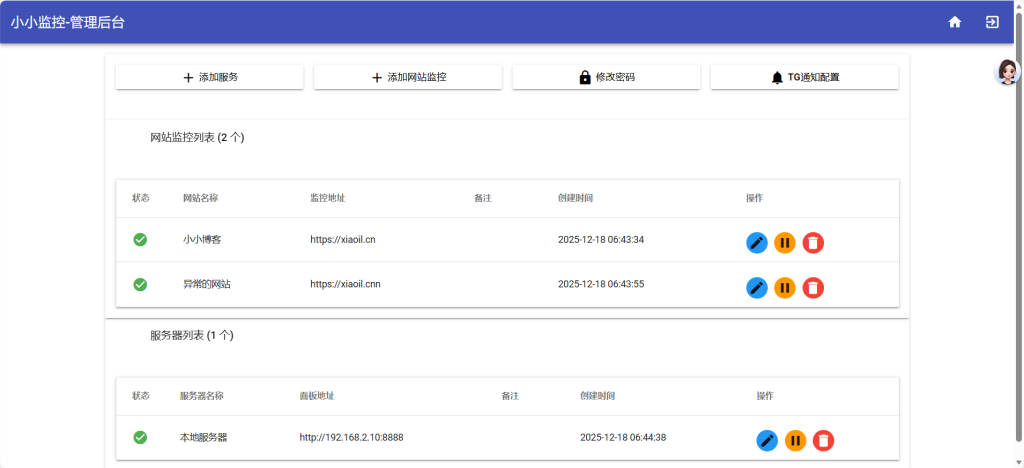1024x468 pixels.
Task: Click the floating avatar on right edge
Action: tap(1008, 71)
